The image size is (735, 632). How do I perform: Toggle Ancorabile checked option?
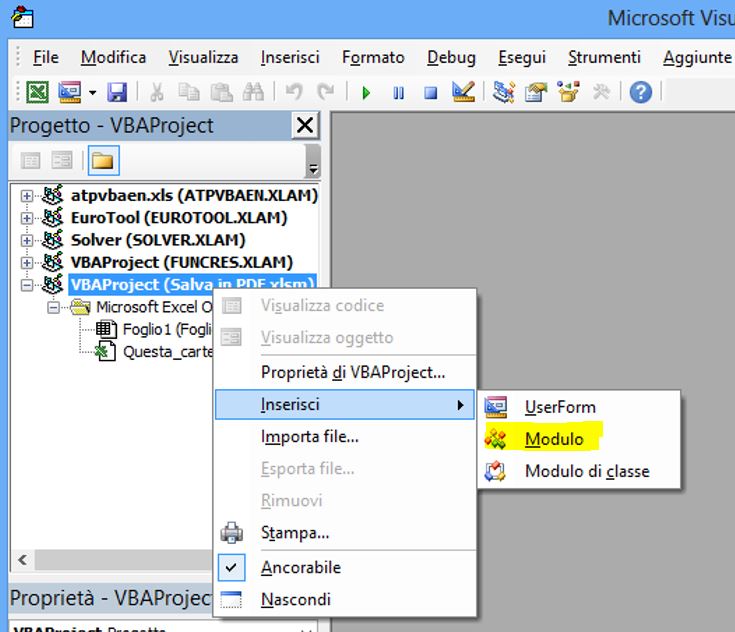click(x=345, y=568)
